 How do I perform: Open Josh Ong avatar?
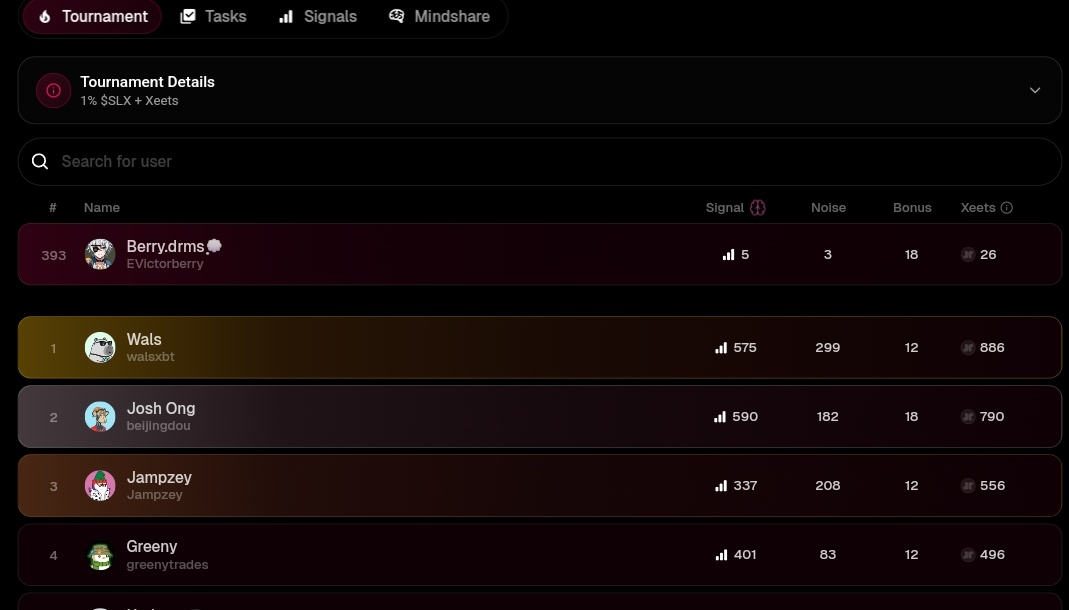[x=100, y=416]
